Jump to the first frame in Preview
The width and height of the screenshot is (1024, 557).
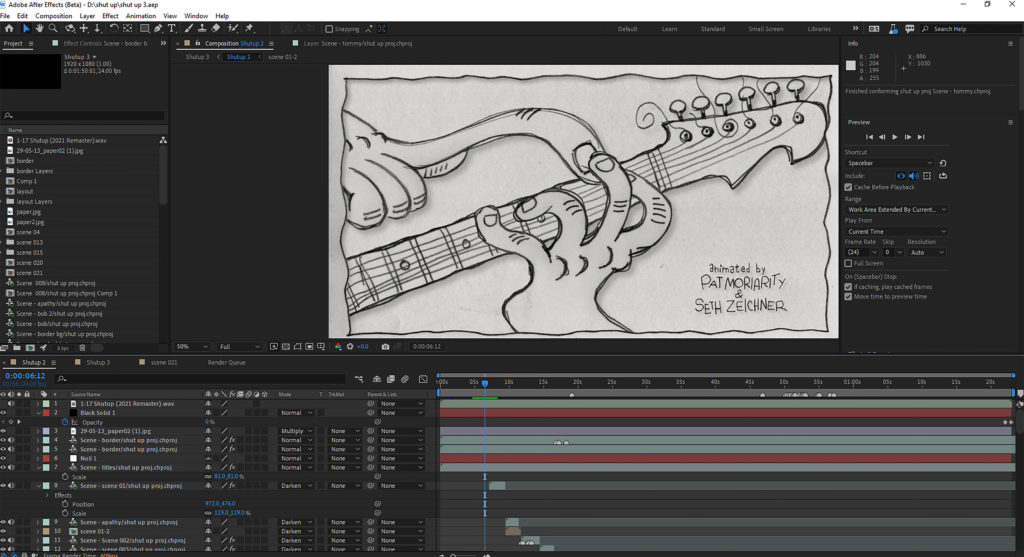click(x=869, y=137)
